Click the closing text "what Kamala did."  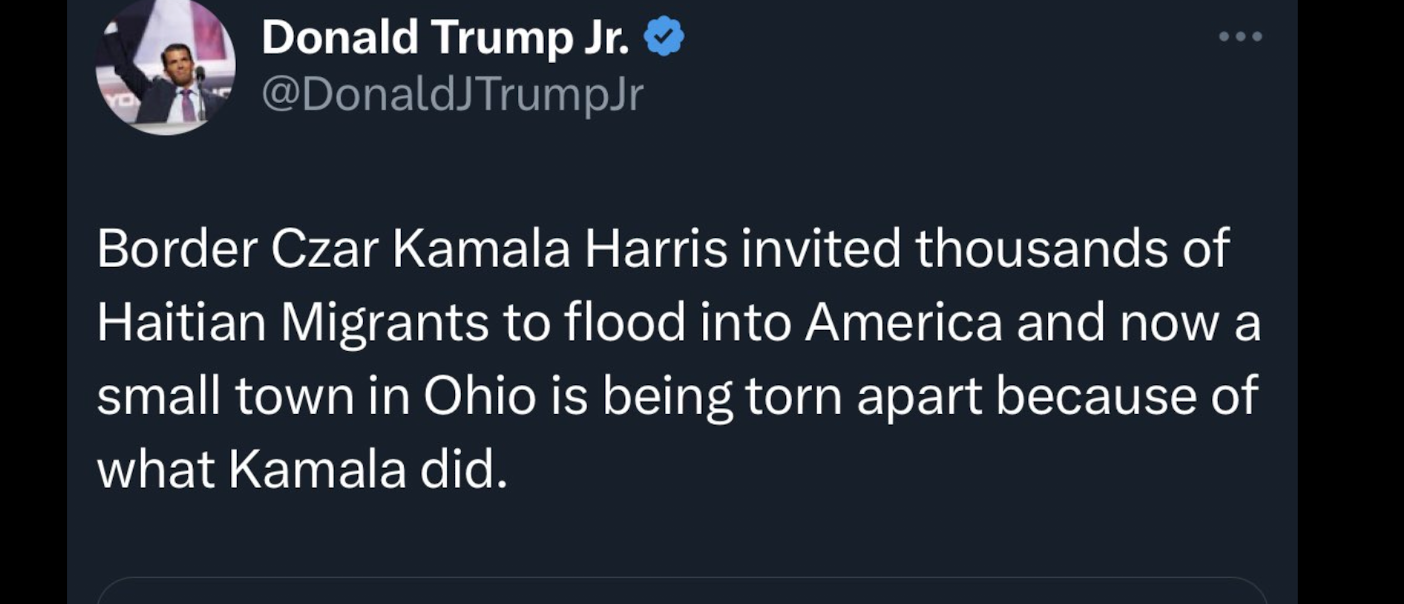click(x=303, y=470)
